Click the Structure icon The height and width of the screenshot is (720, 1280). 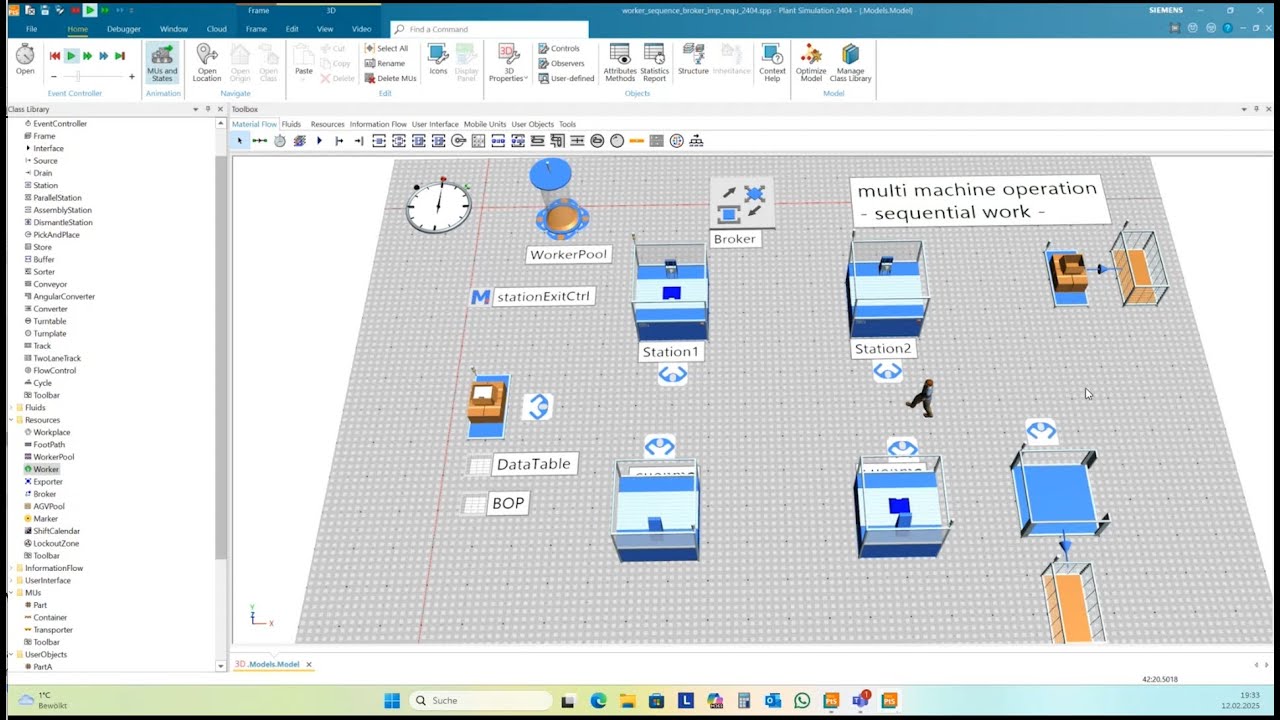693,60
